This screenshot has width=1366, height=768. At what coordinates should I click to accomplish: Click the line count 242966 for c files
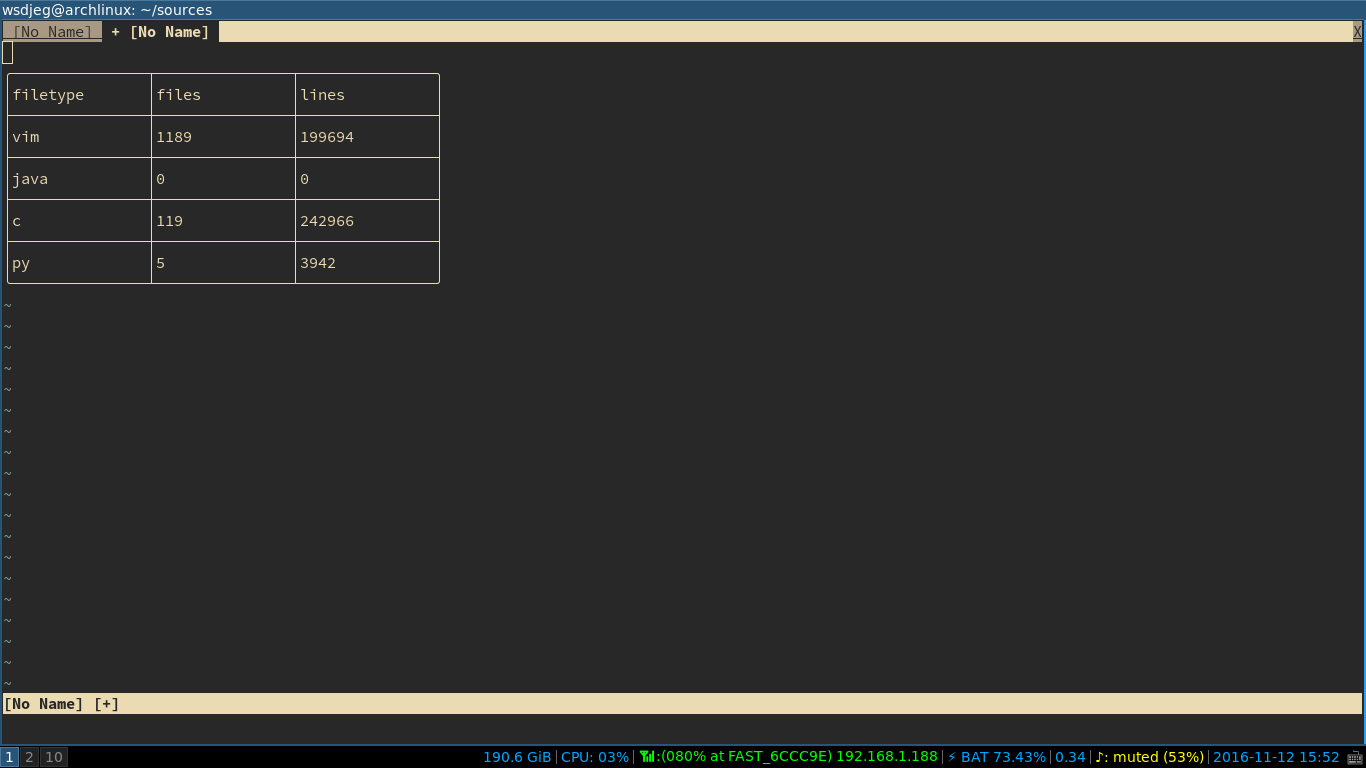(x=327, y=220)
